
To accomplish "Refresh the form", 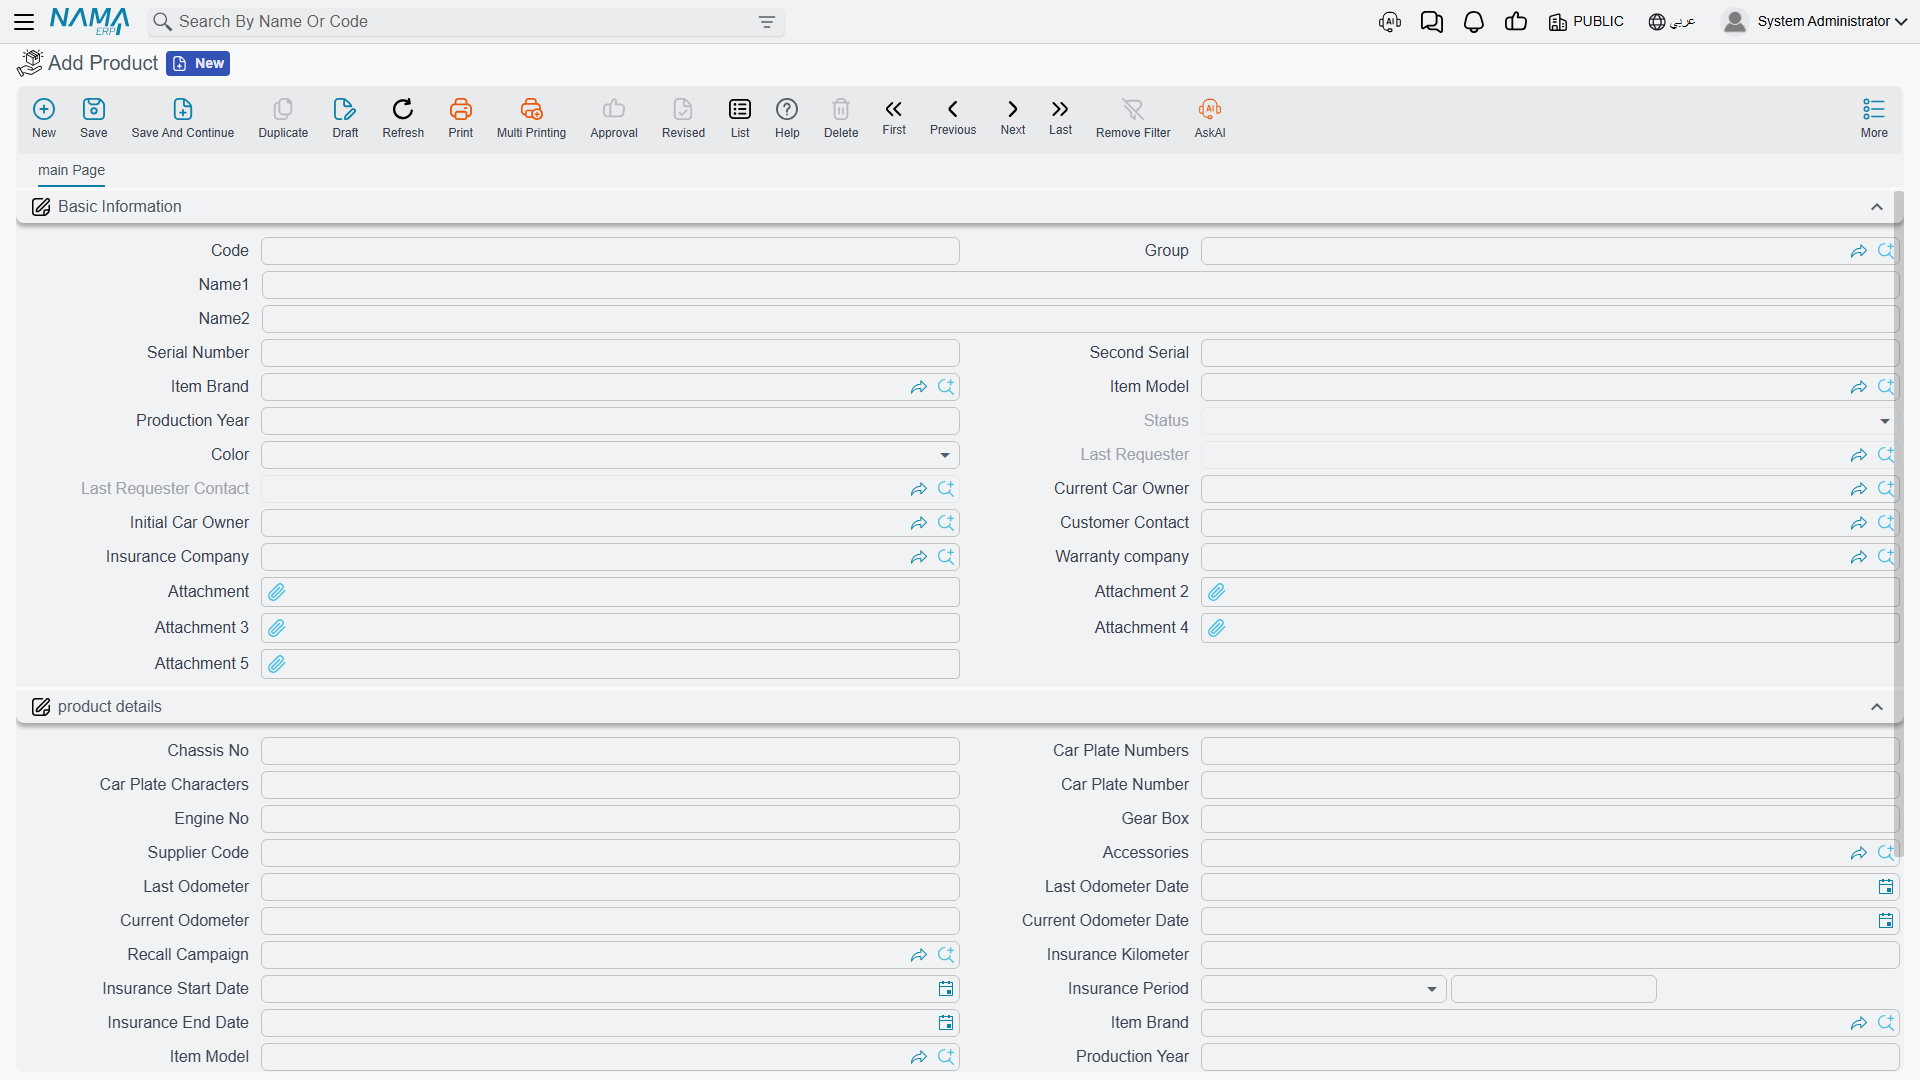I will 403,118.
